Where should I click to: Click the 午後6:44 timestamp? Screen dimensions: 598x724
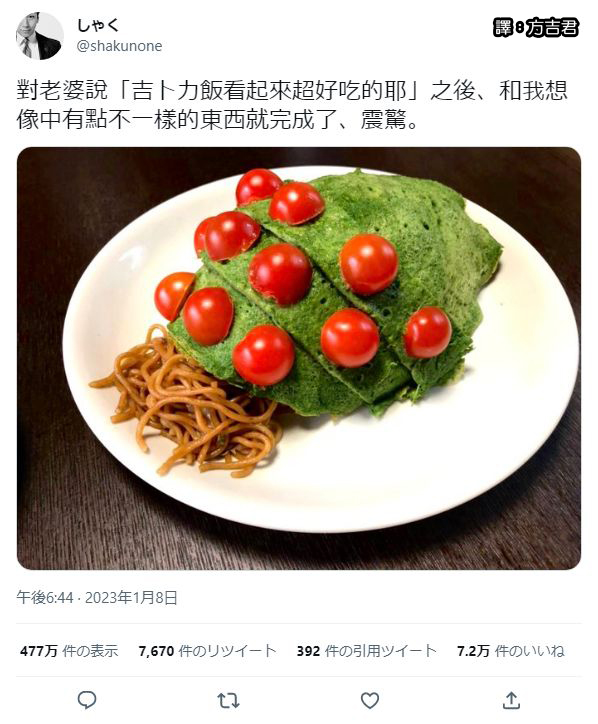click(x=45, y=597)
